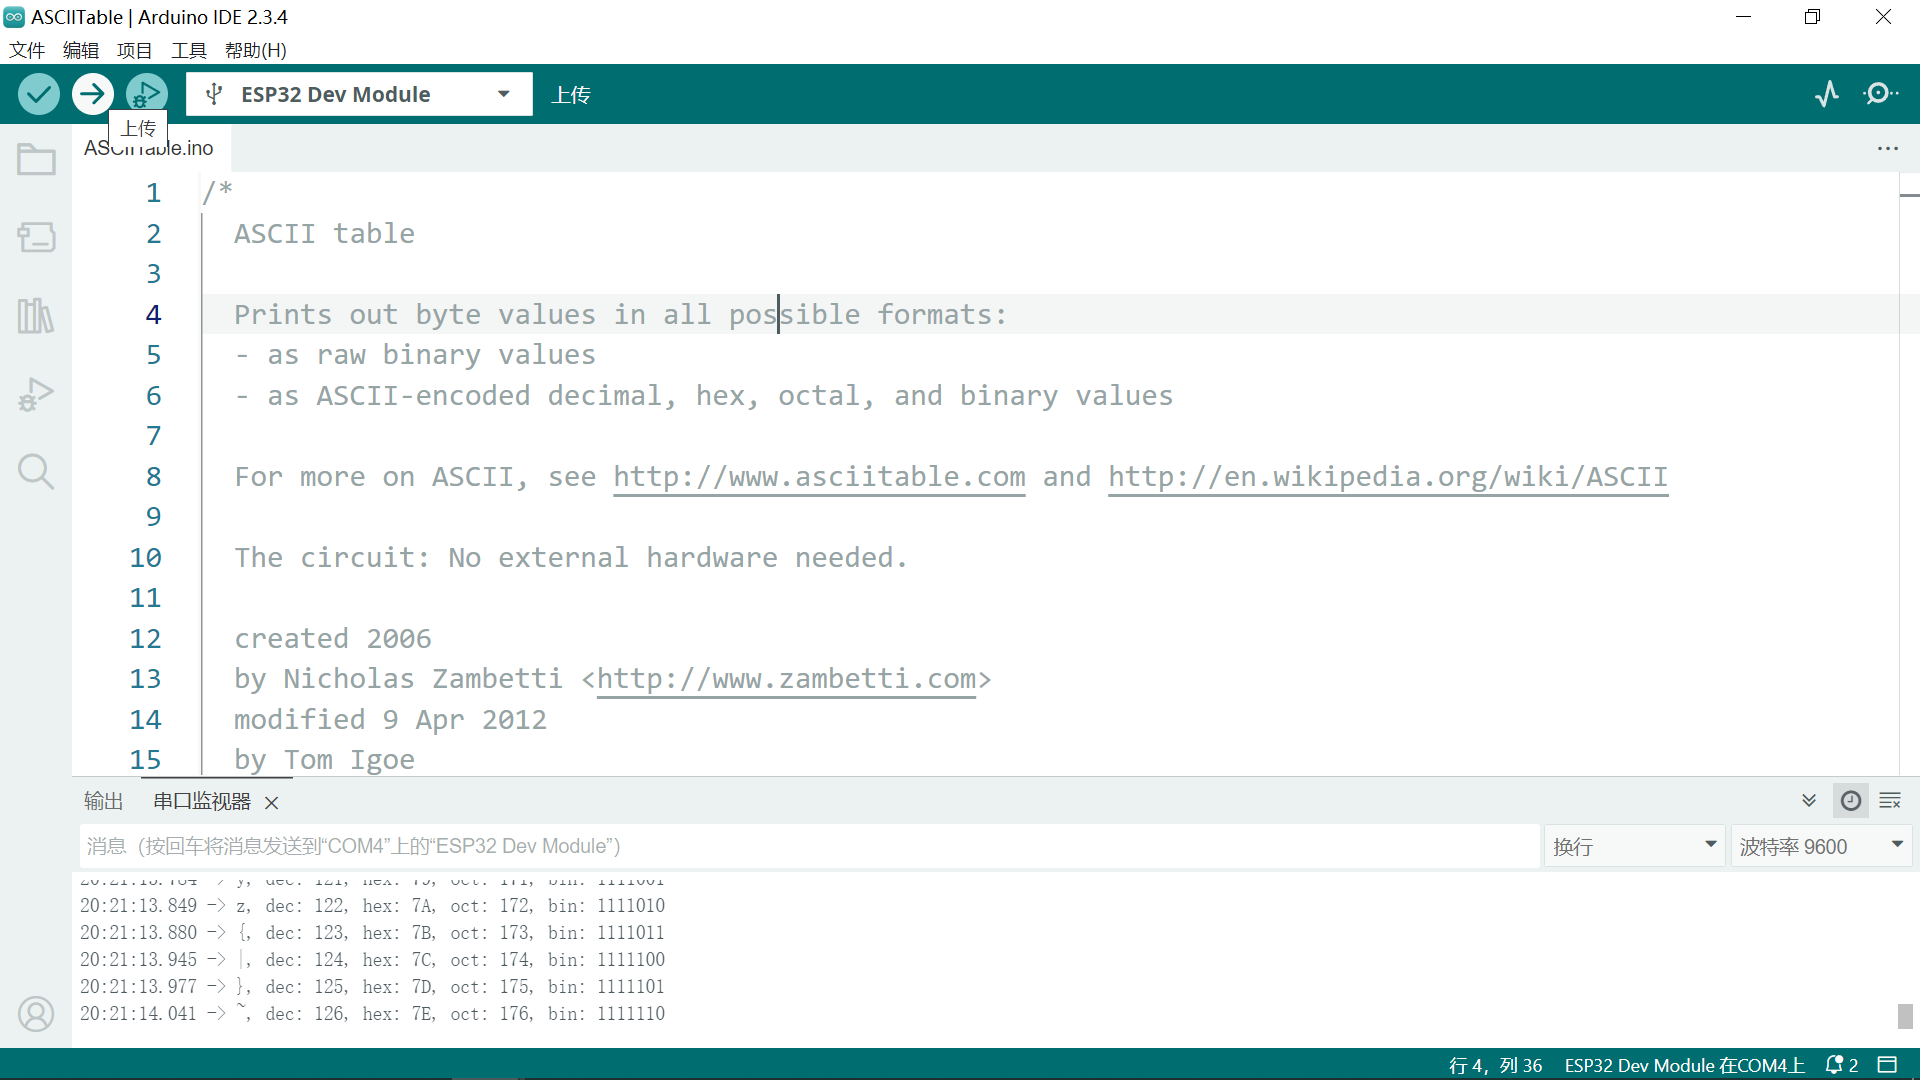Image resolution: width=1920 pixels, height=1080 pixels.
Task: Open the Boards Manager sidebar icon
Action: (x=36, y=237)
